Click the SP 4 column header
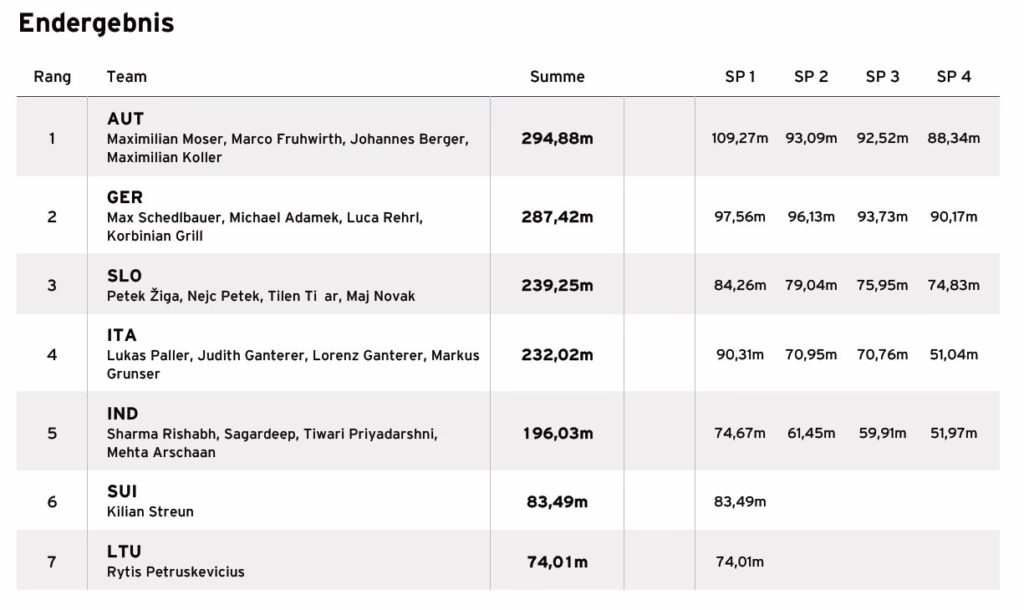The width and height of the screenshot is (1024, 610). tap(953, 77)
